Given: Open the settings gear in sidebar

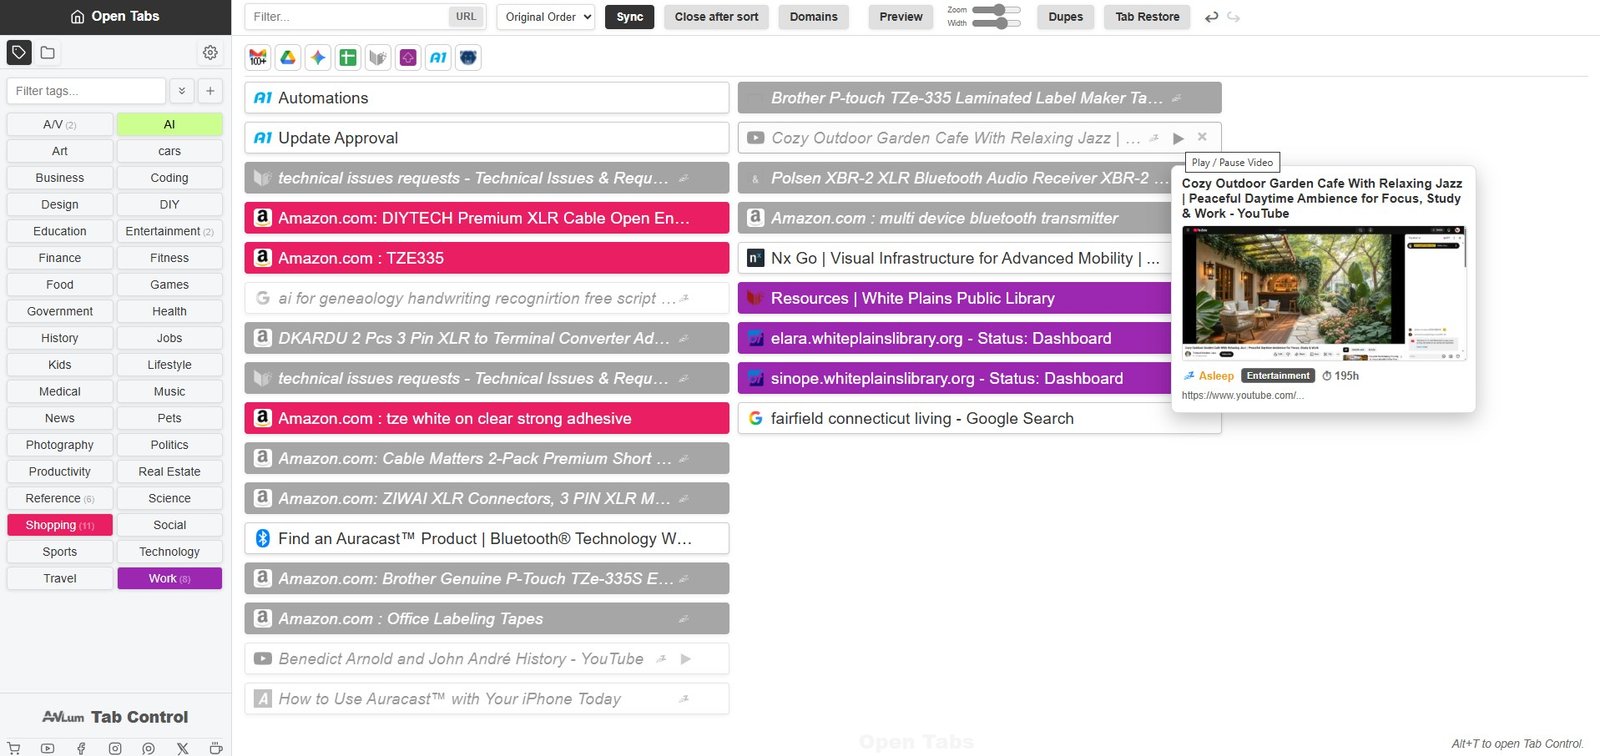Looking at the screenshot, I should (x=210, y=52).
